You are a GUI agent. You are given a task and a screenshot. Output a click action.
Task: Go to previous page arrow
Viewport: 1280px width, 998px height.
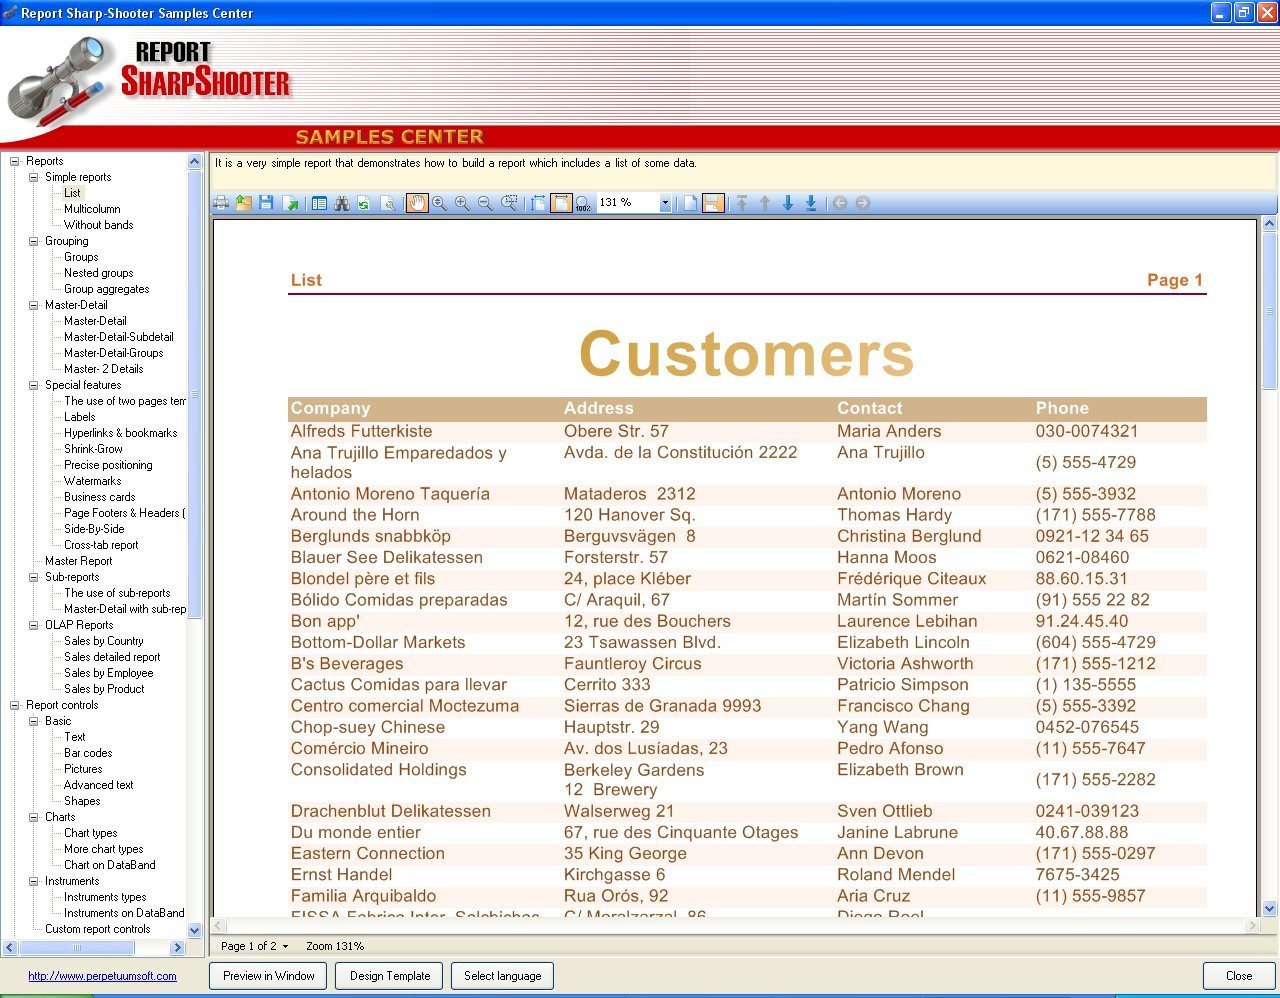pyautogui.click(x=765, y=203)
